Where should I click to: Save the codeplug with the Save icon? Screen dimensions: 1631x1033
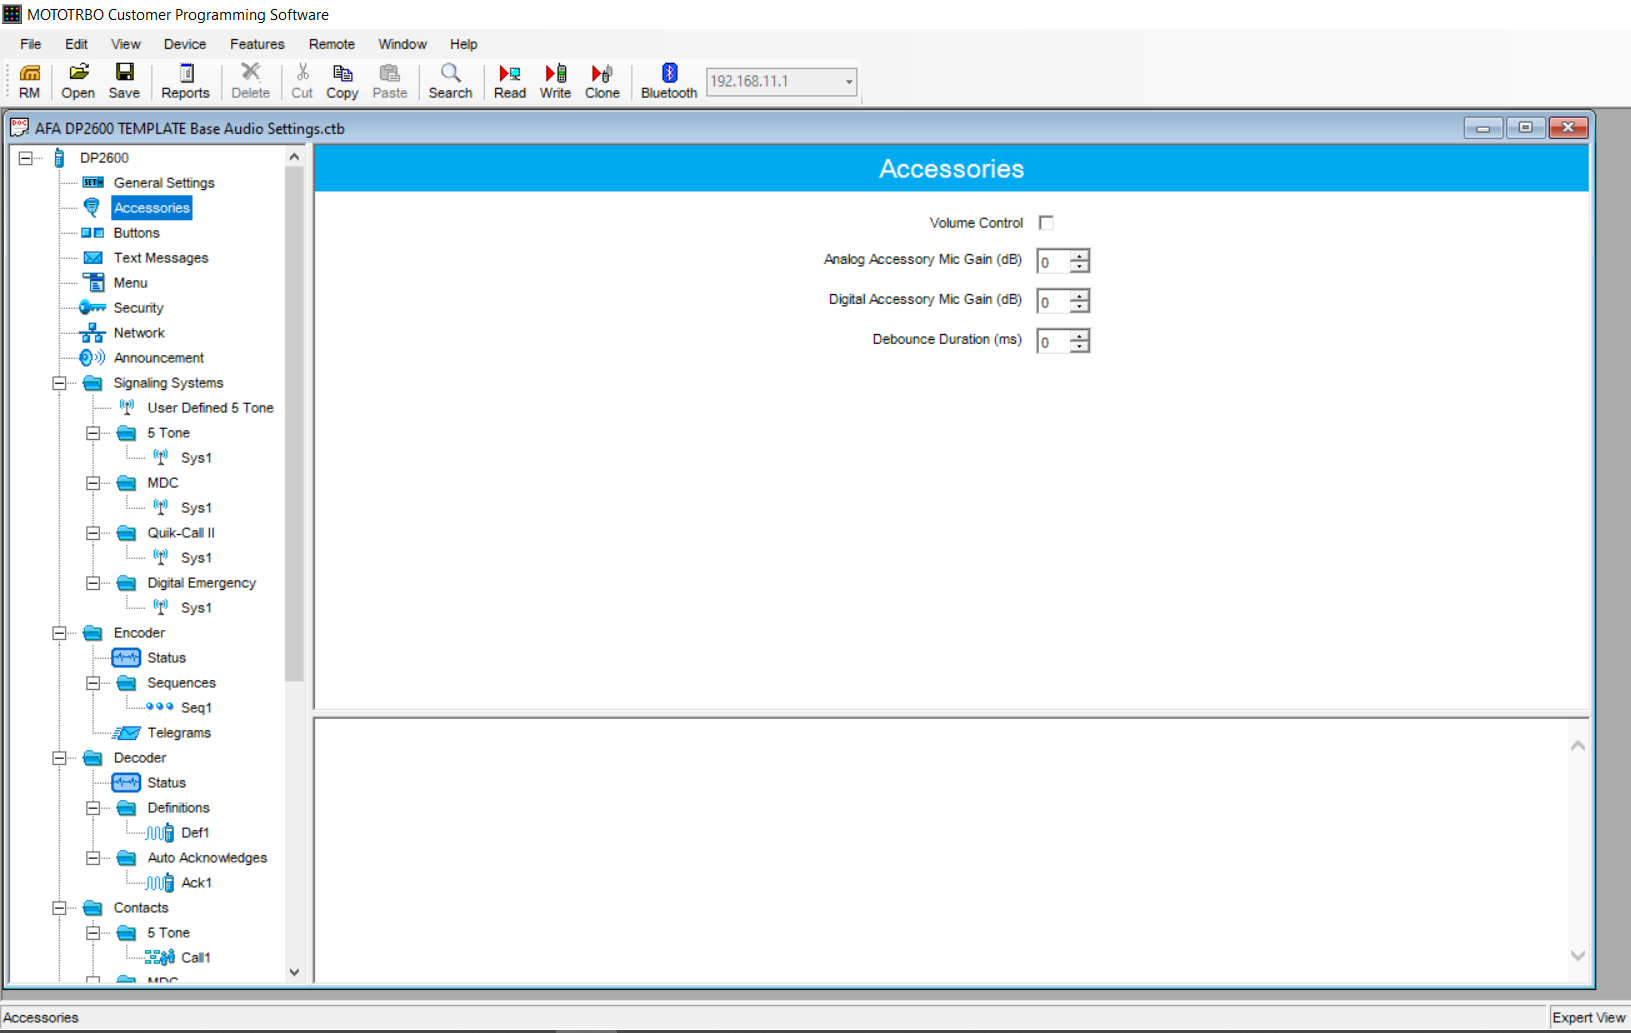(124, 81)
